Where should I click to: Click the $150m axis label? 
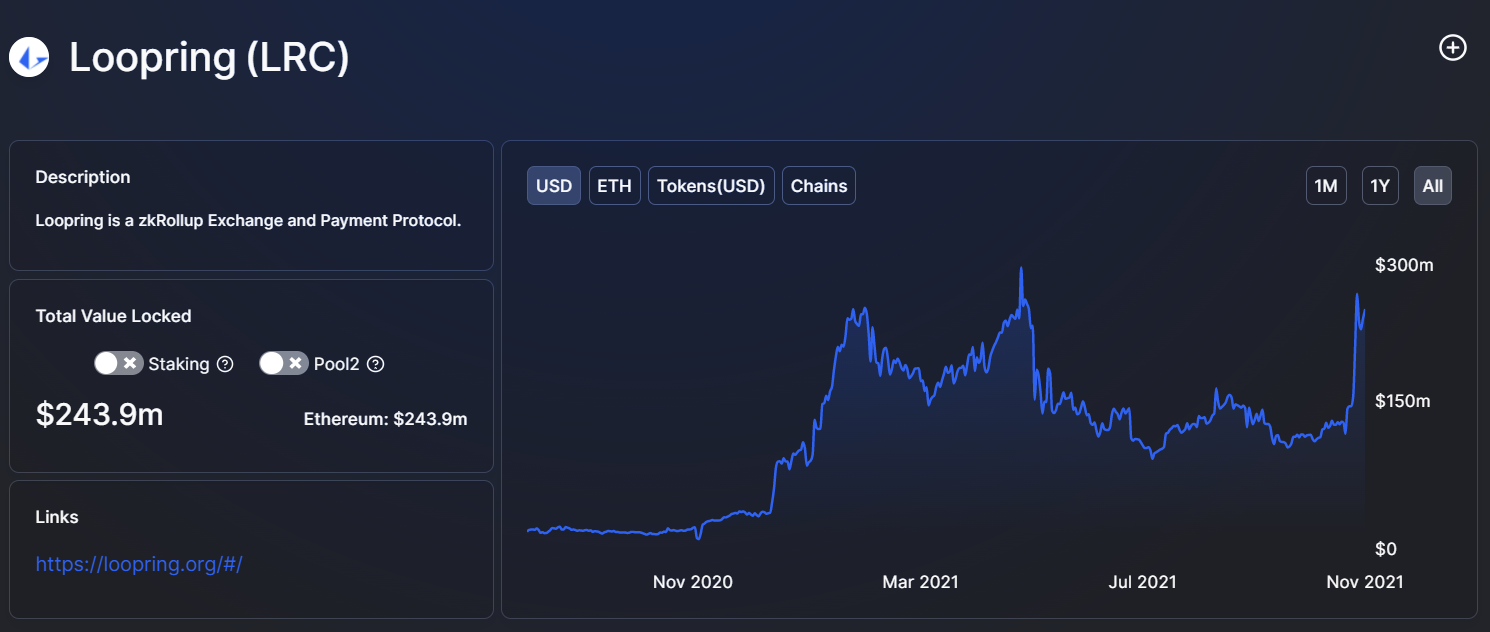[1402, 401]
